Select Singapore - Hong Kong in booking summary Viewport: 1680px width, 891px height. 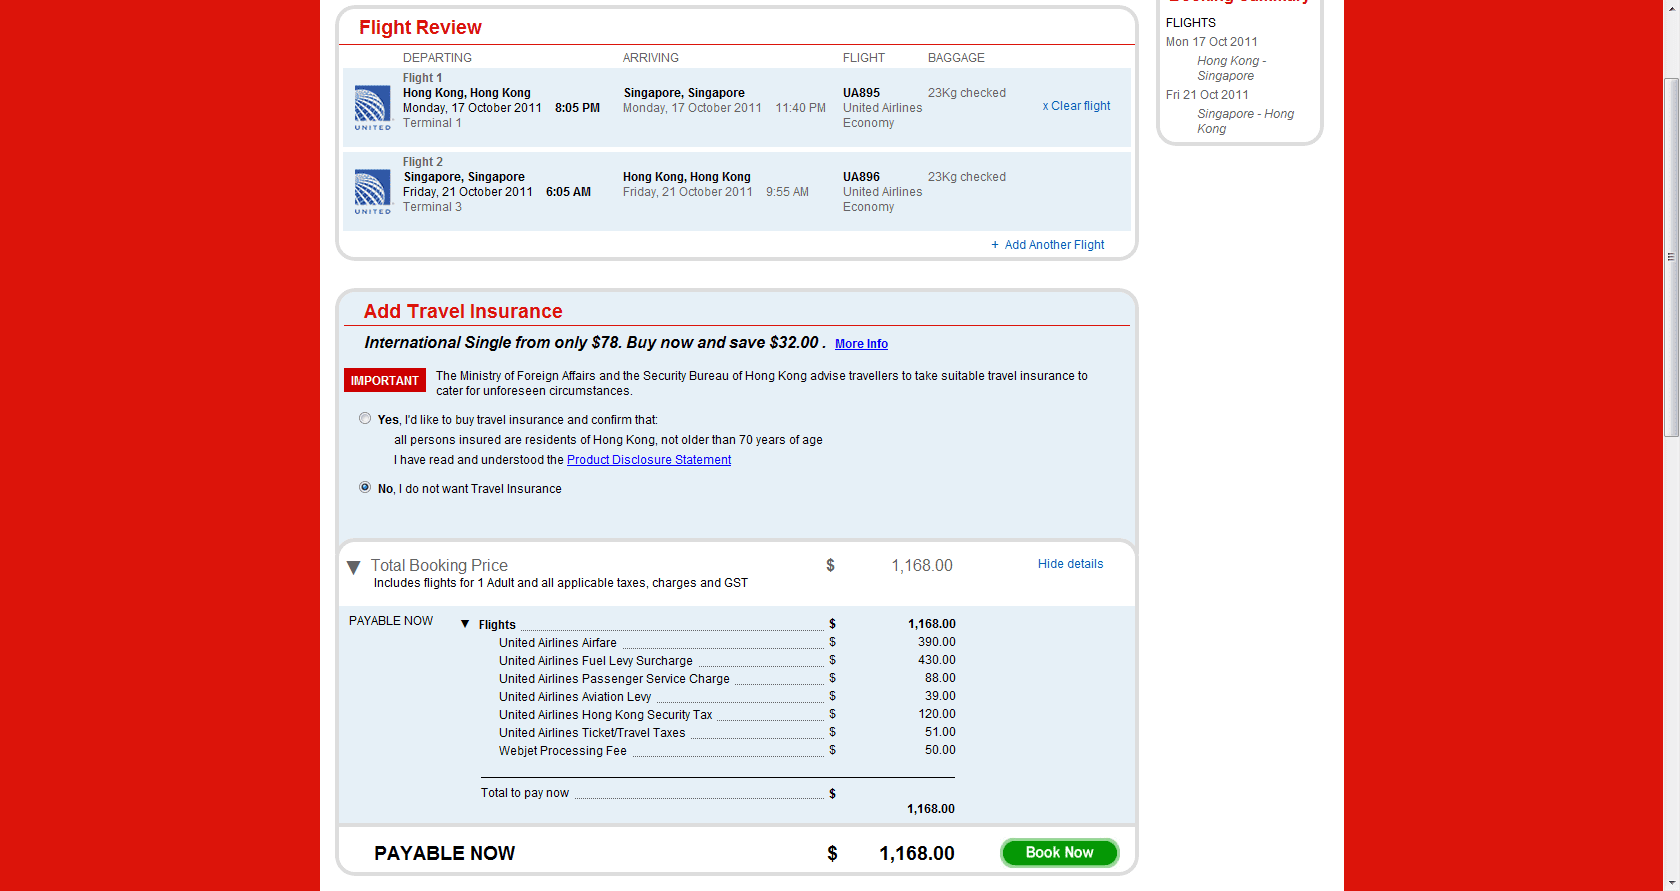tap(1245, 121)
